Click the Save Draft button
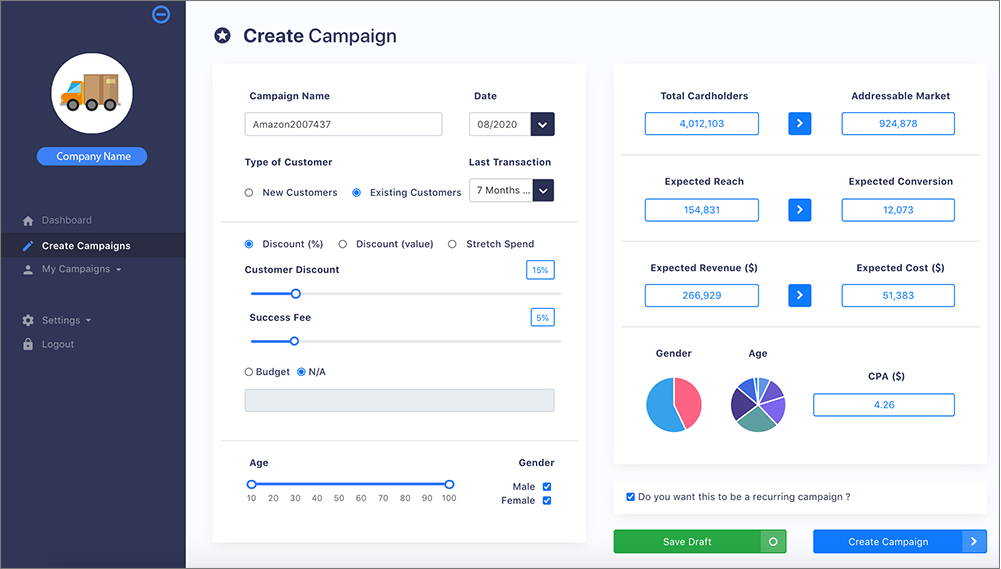The image size is (1001, 569). [700, 542]
